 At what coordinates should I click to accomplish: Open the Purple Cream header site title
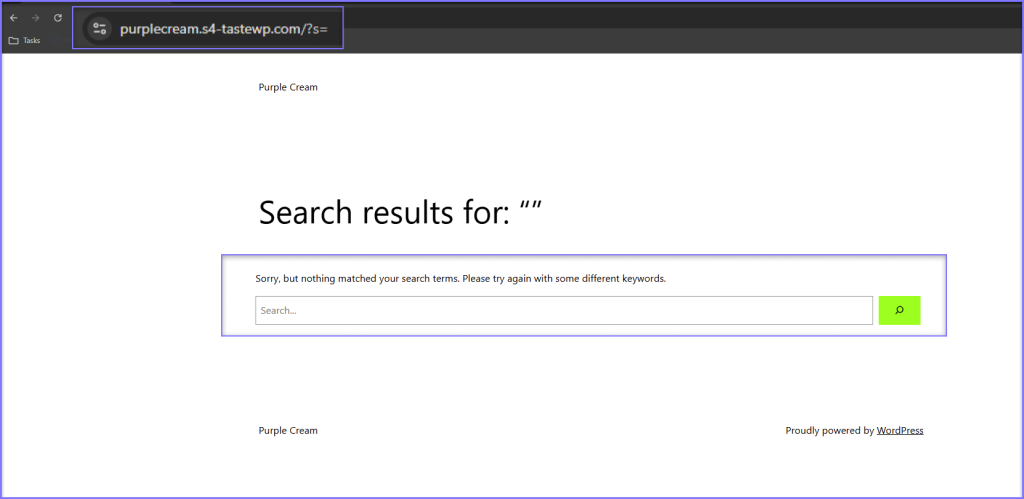click(x=288, y=87)
